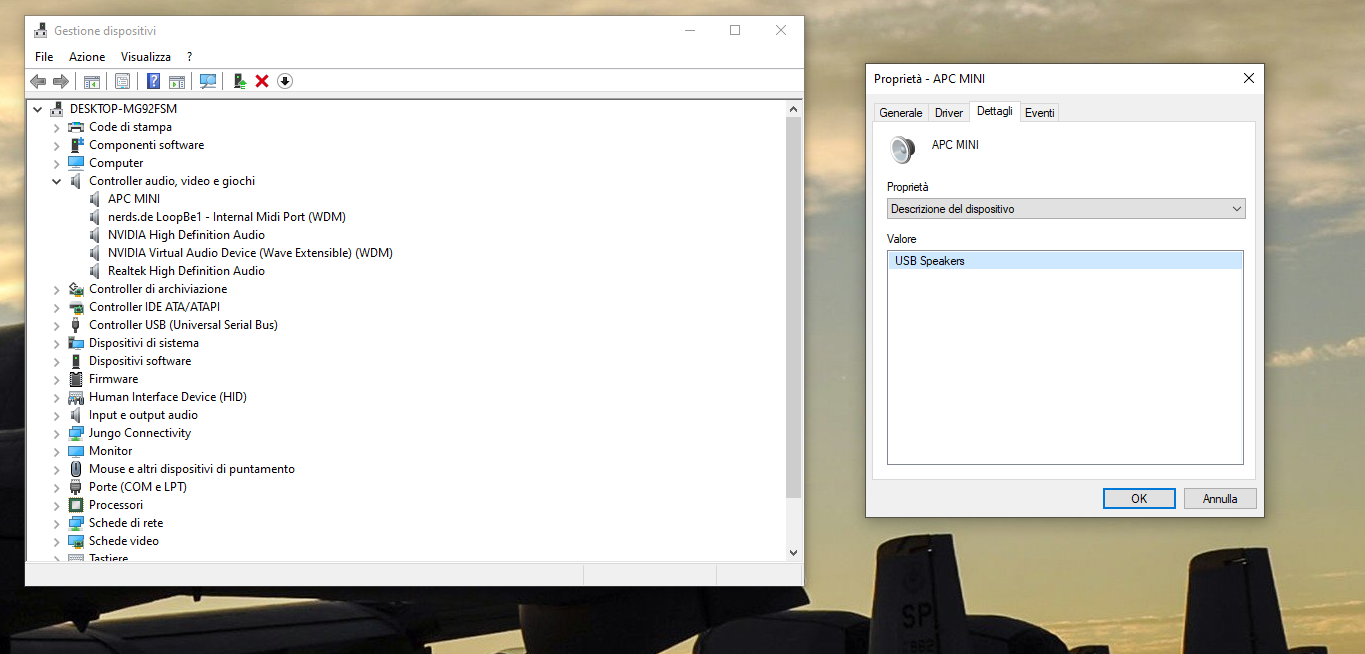Select the Jungo Connectivity label
1365x654 pixels.
tap(140, 433)
